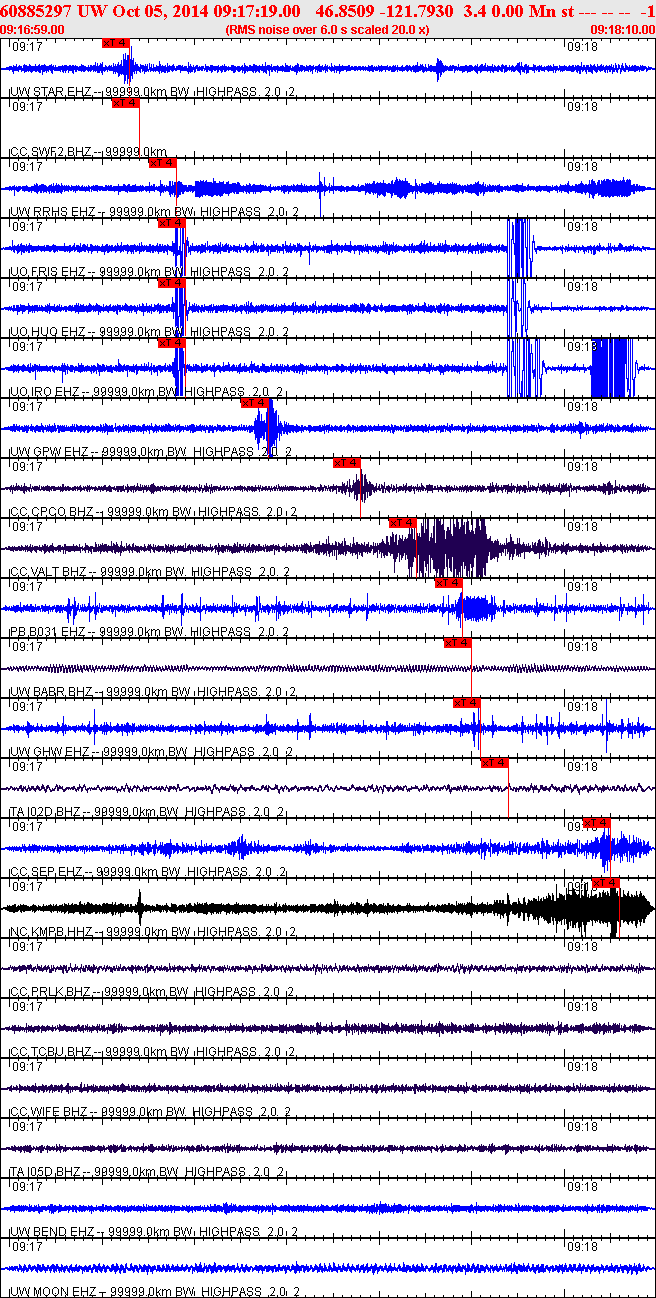Select the red pick marker on the UW GPW trace
Viewport: 656px width, 1298px height.
pyautogui.click(x=255, y=403)
